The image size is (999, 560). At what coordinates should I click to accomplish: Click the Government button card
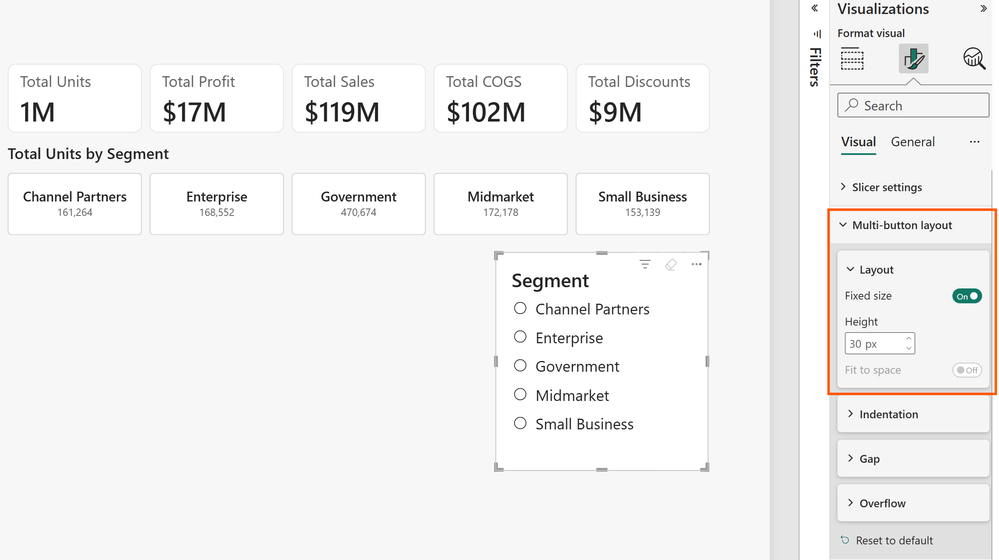(x=359, y=204)
